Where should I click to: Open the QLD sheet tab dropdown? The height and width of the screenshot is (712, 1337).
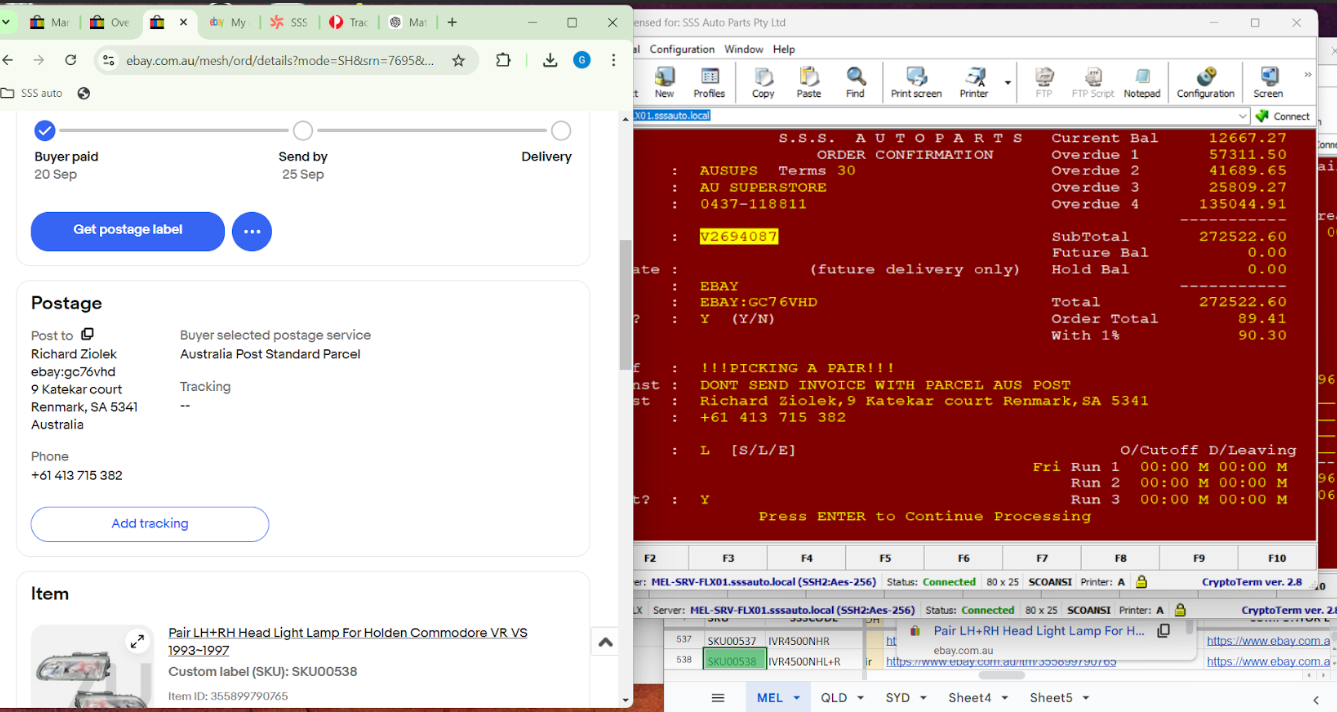pos(859,698)
